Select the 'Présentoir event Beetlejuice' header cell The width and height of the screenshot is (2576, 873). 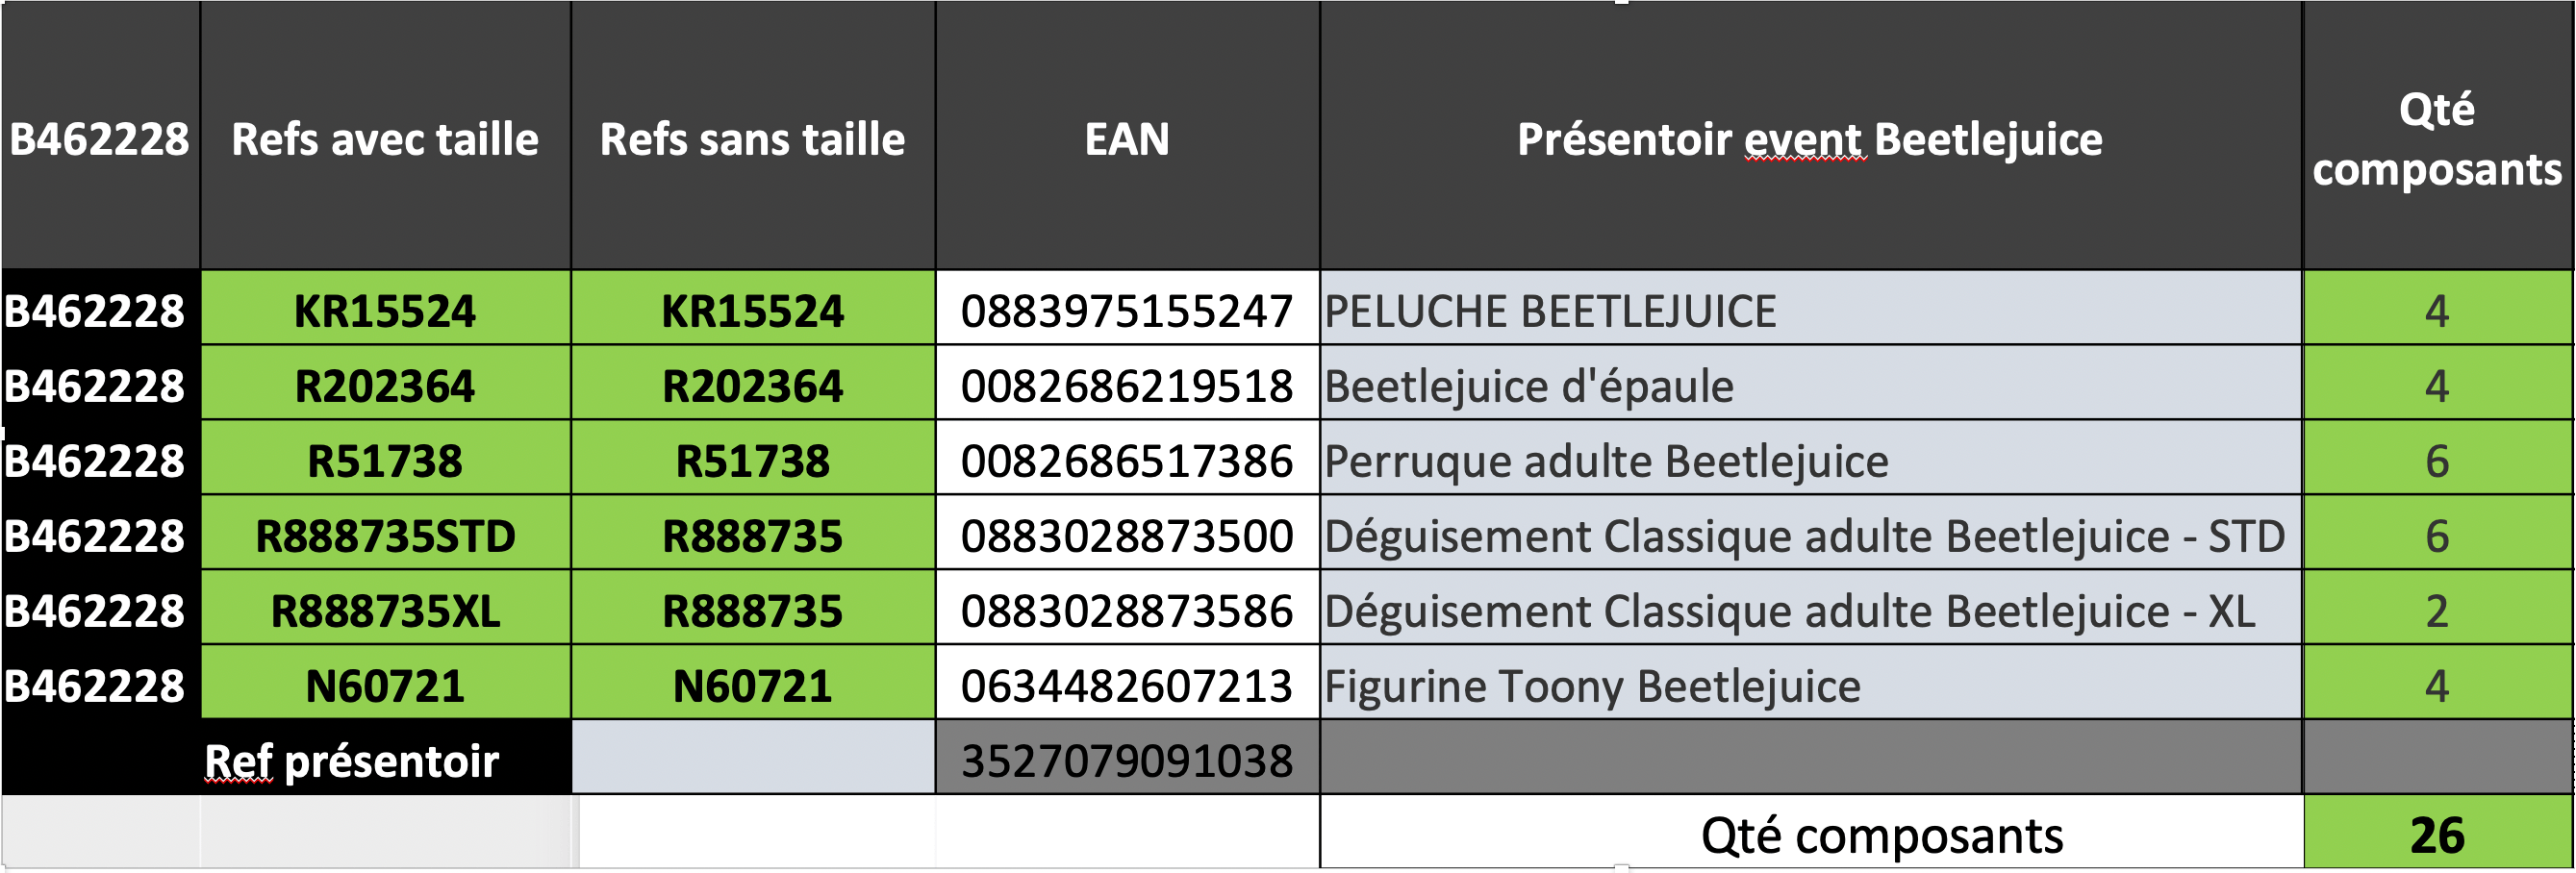click(x=1809, y=138)
